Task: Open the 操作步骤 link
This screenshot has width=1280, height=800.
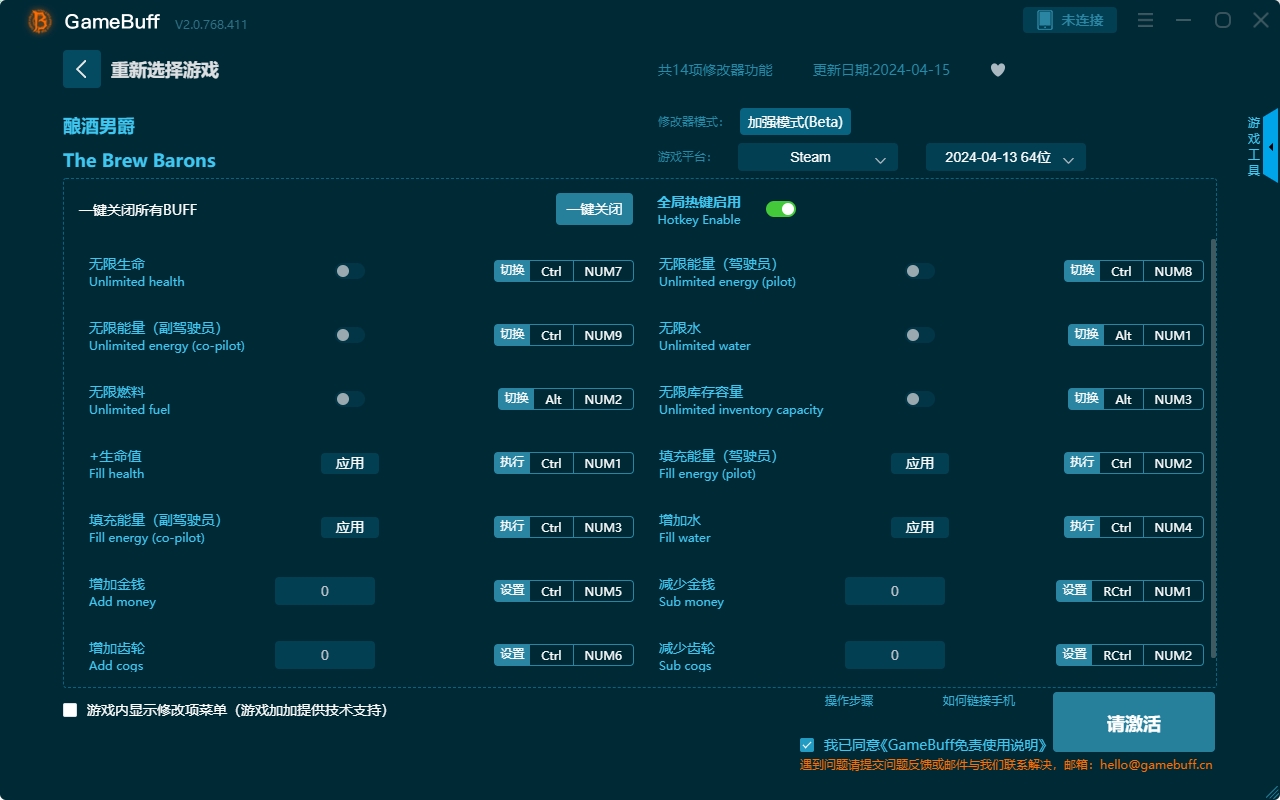Action: click(849, 701)
